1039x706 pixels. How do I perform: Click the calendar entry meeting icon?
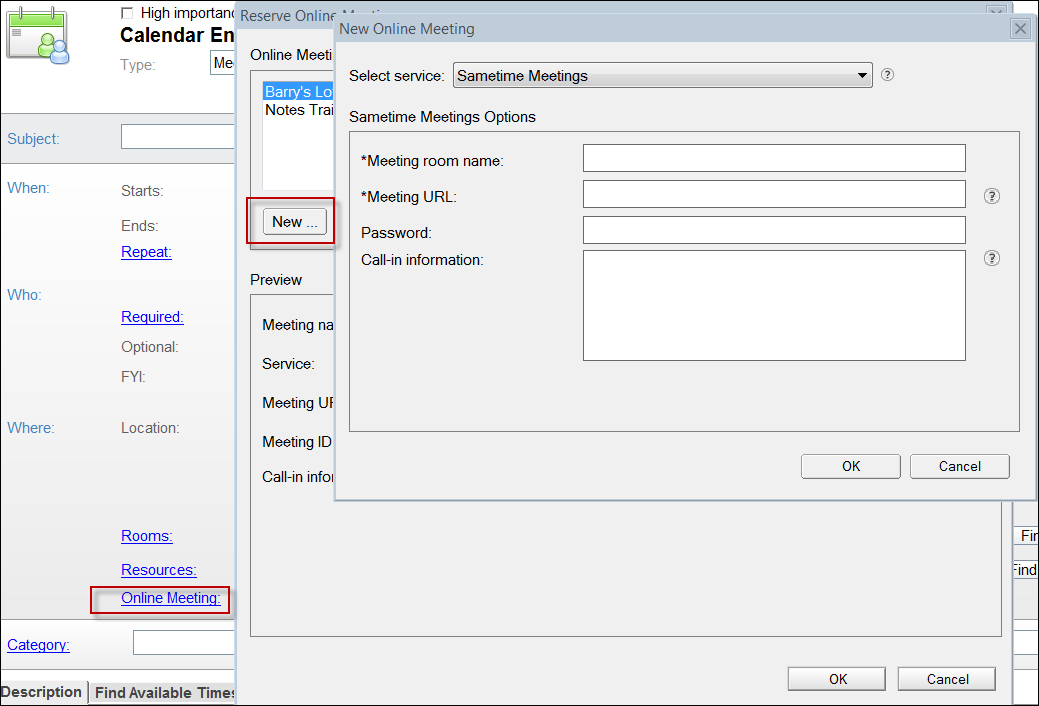[38, 36]
